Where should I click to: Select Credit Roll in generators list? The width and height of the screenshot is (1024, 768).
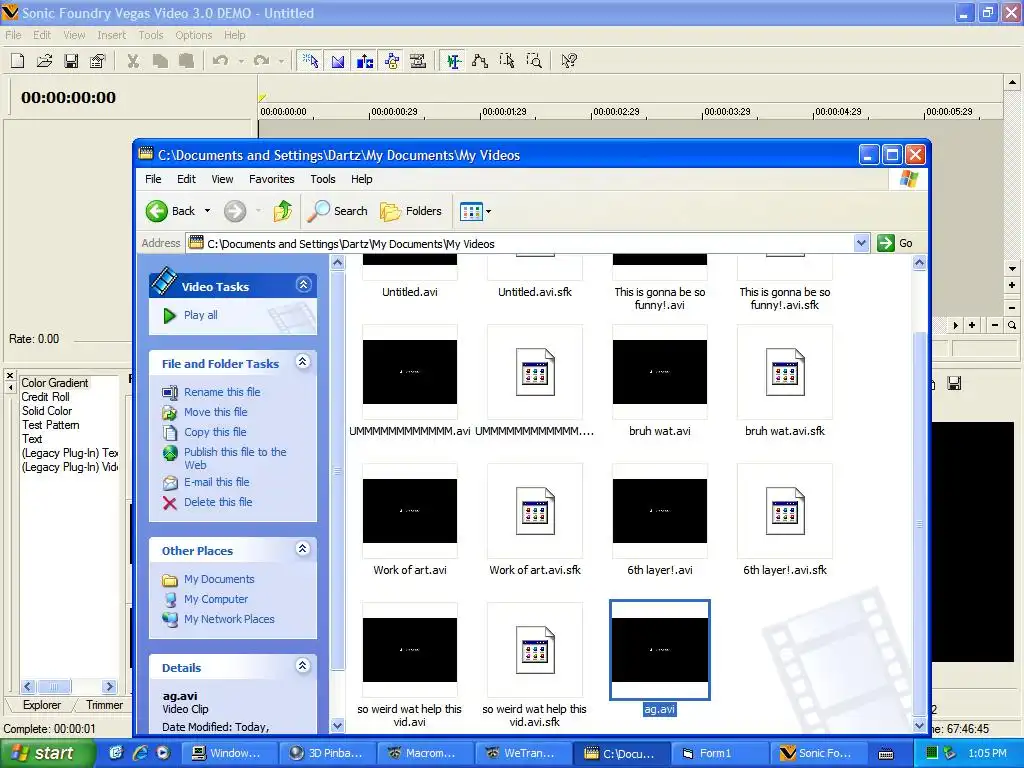(45, 397)
